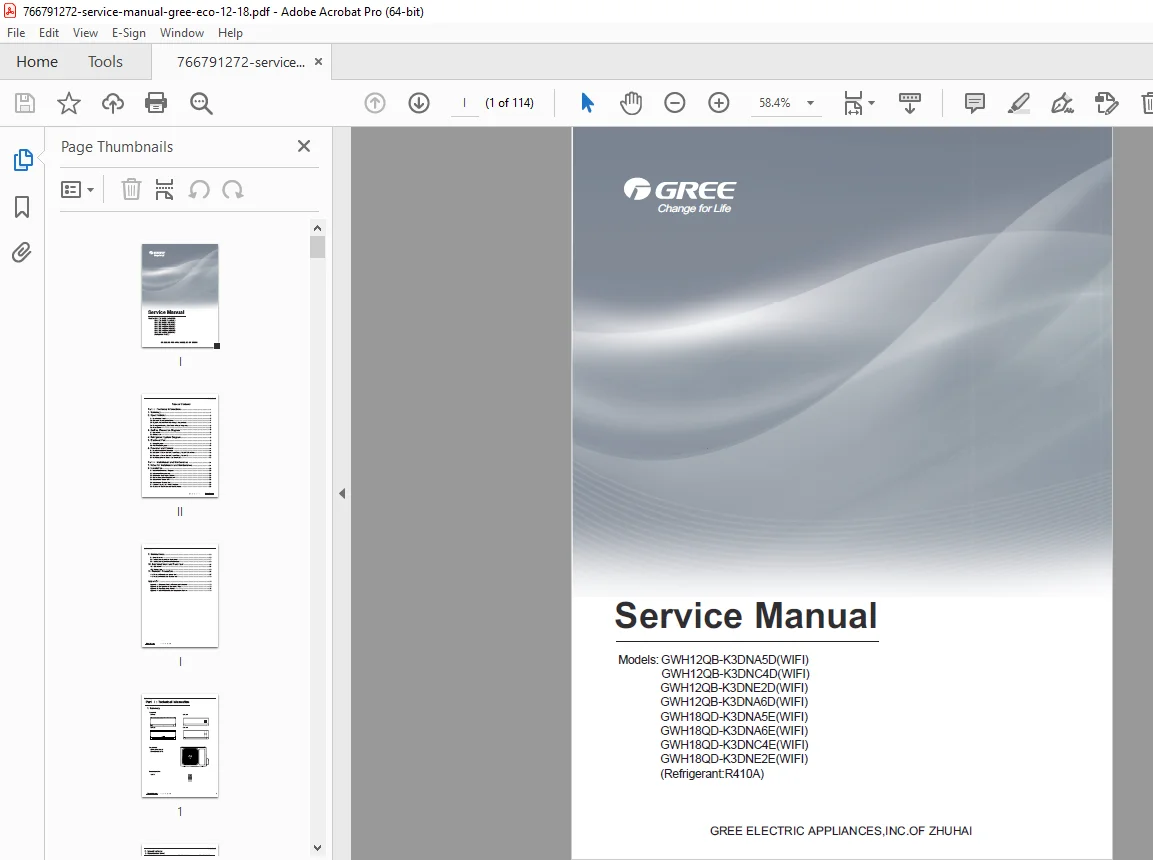Close the 766791272-service document tab
This screenshot has height=860, width=1153.
[x=318, y=62]
